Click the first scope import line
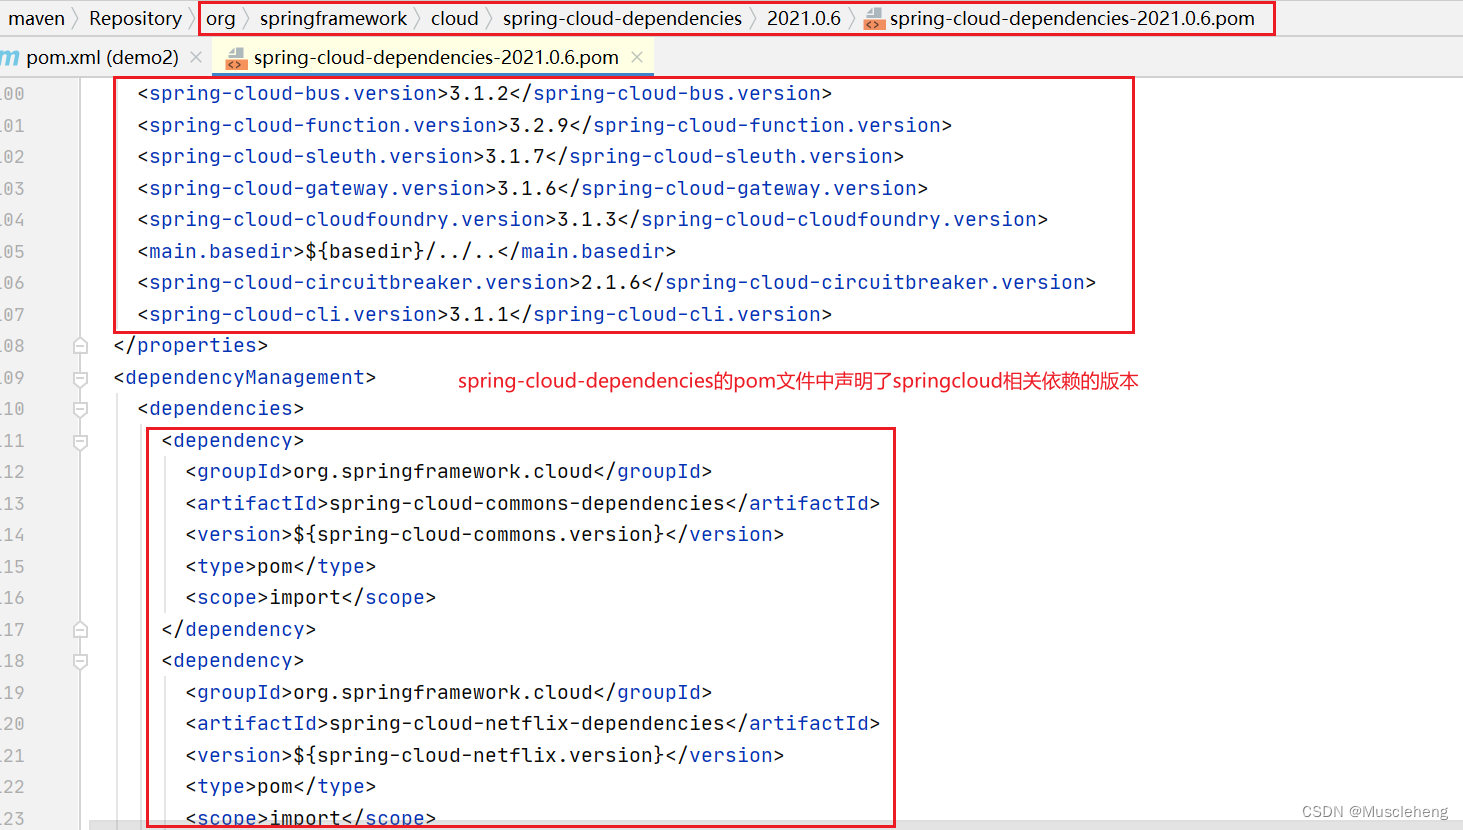 [310, 597]
